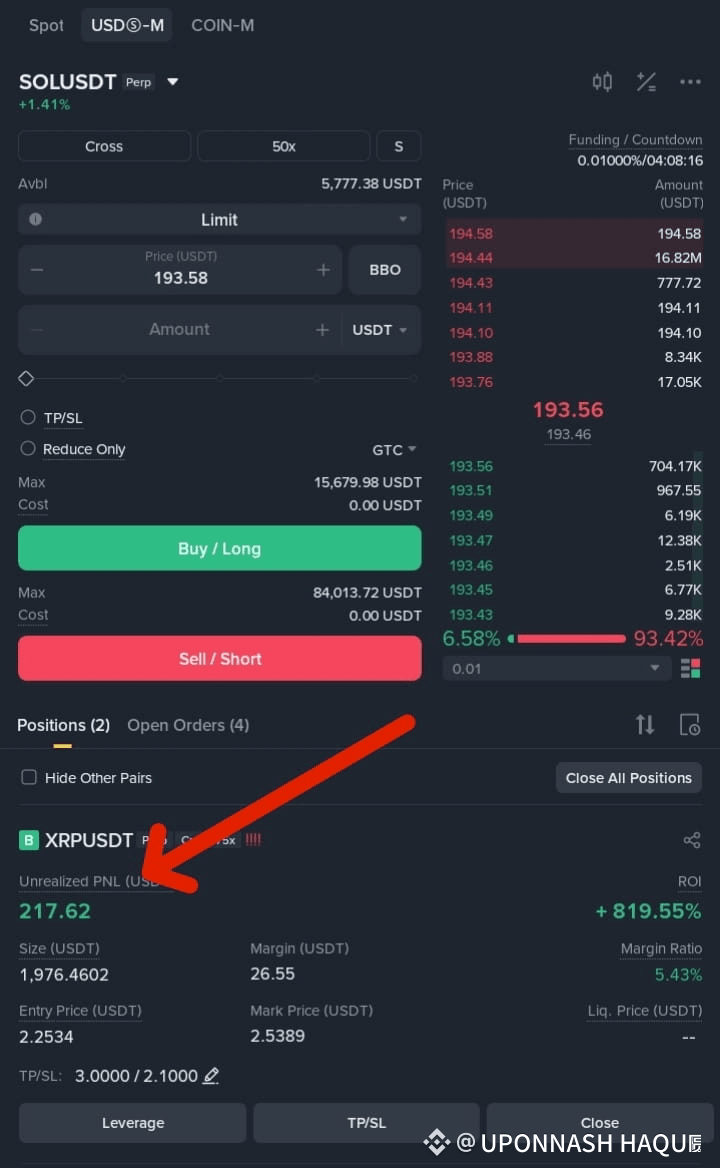
Task: Enable the TP/SL radio option
Action: click(x=28, y=417)
